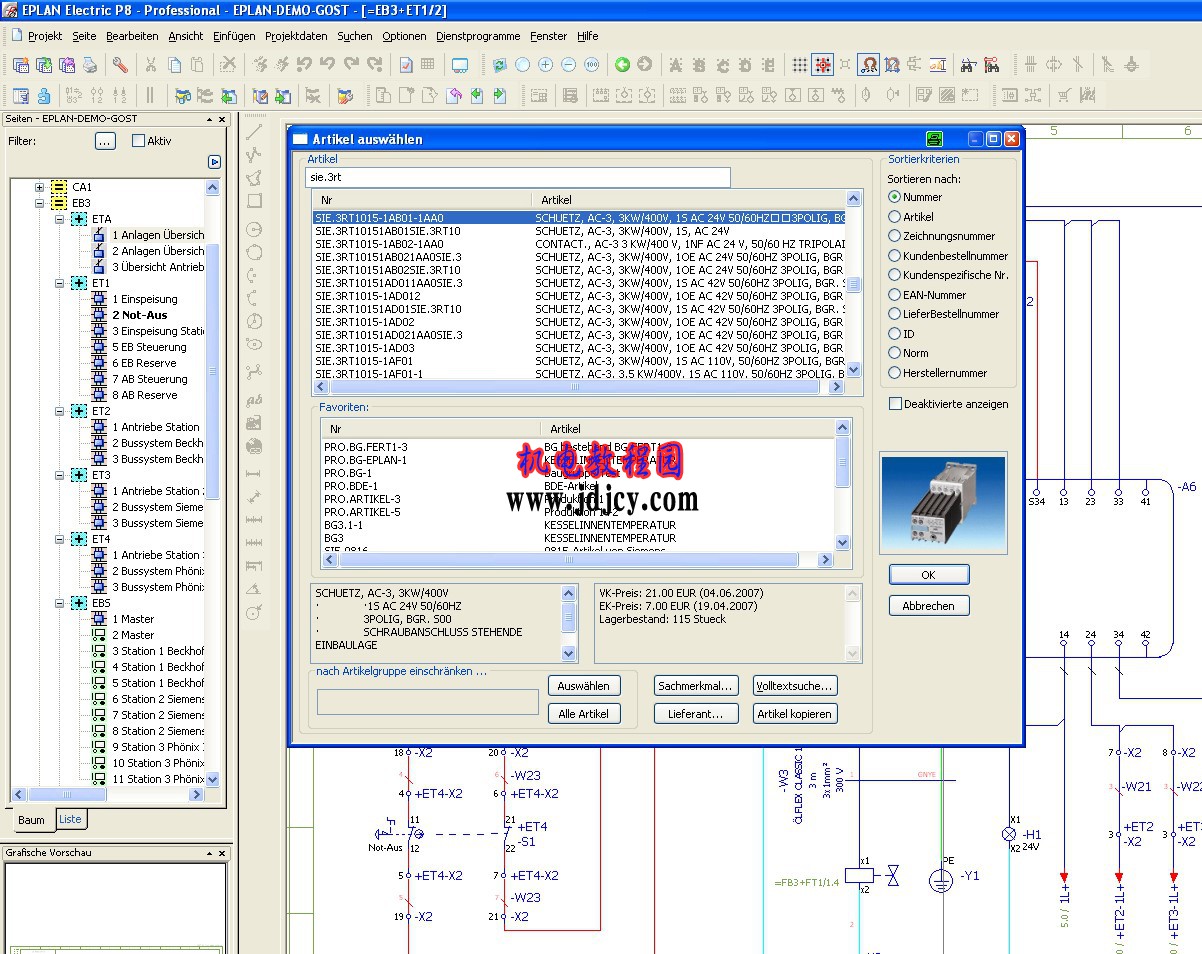The image size is (1202, 954).
Task: Click the red binoculars search icon
Action: (991, 65)
